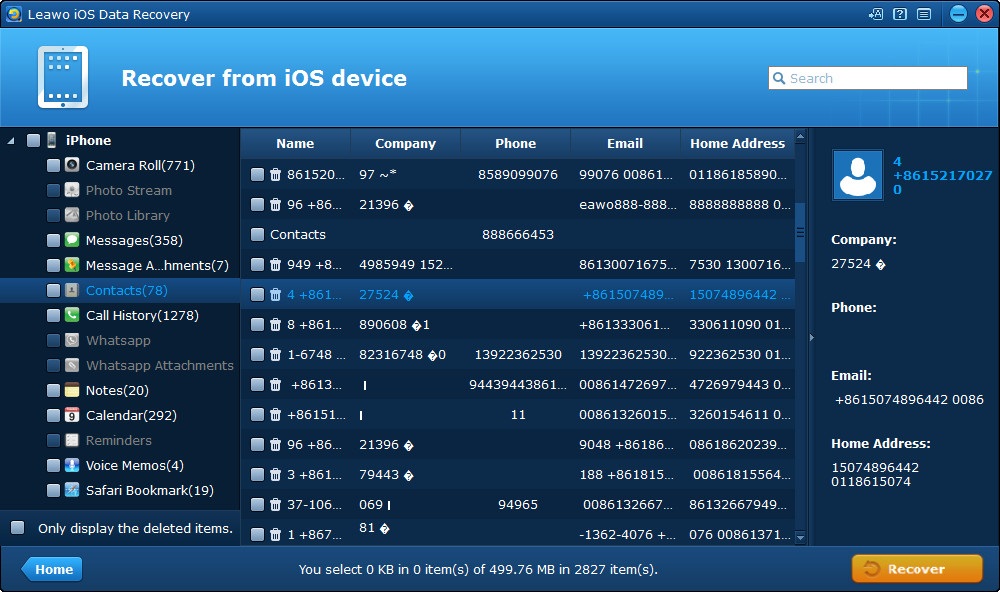Tick the iPhone root checkbox
The height and width of the screenshot is (592, 1000).
click(x=33, y=140)
